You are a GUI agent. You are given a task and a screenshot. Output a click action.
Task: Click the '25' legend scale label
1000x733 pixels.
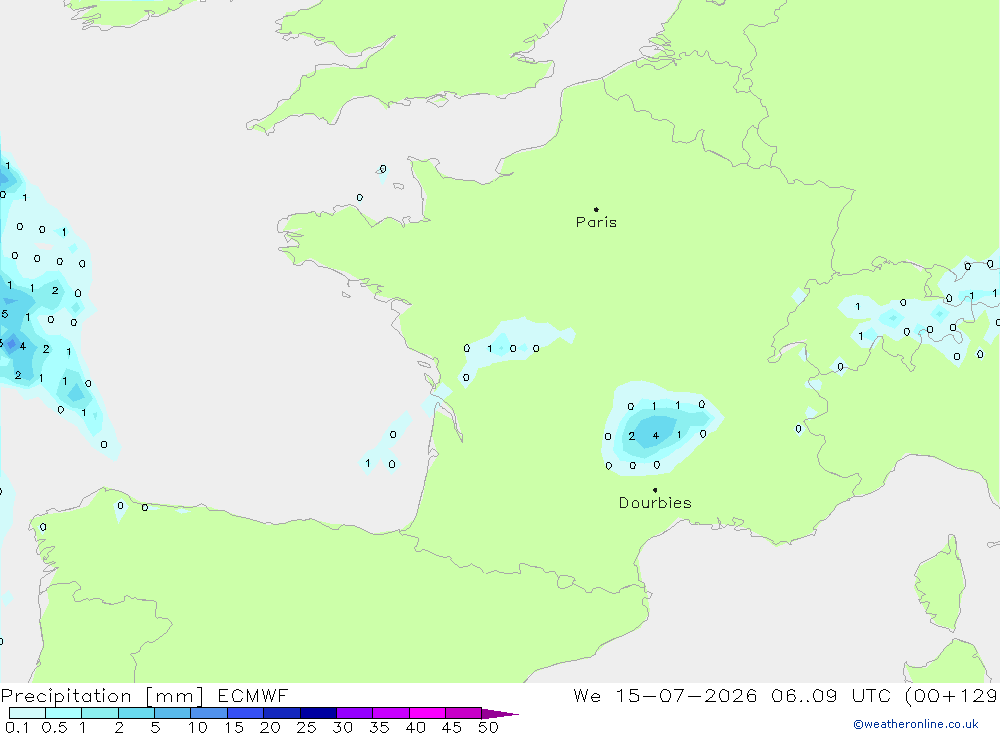[x=306, y=727]
